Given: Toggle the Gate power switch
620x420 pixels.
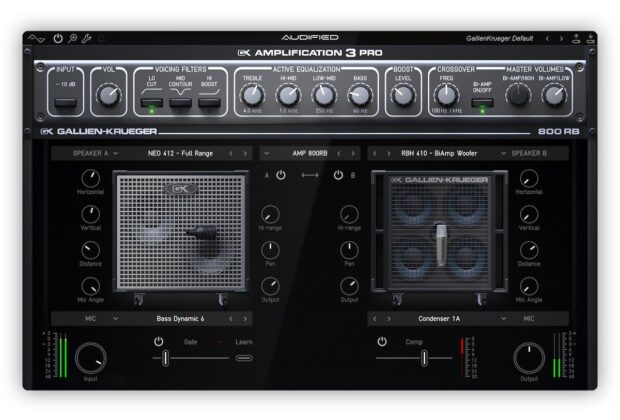Looking at the screenshot, I should (159, 341).
